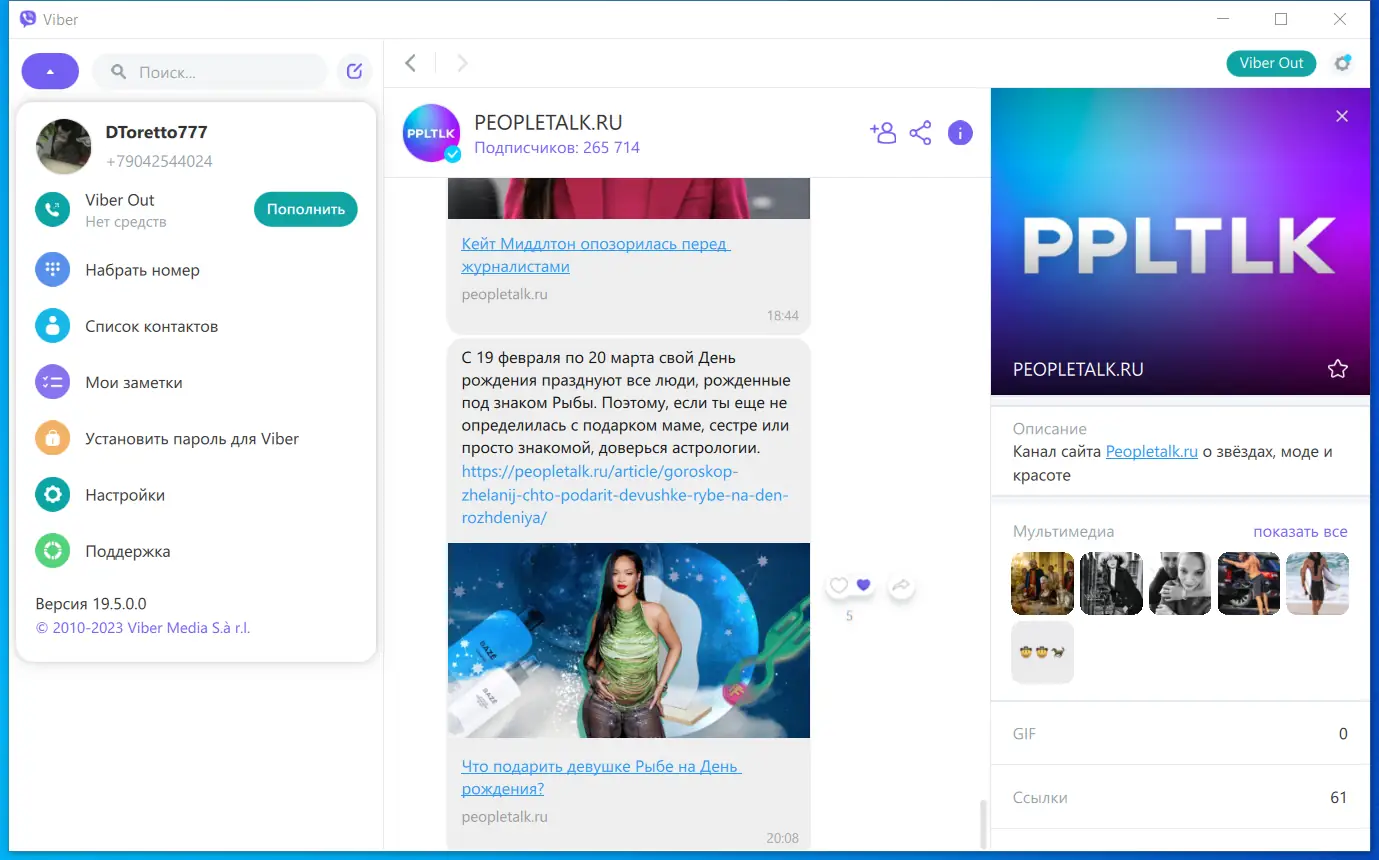Toggle the purple heart reaction on the post
The width and height of the screenshot is (1379, 860).
862,584
